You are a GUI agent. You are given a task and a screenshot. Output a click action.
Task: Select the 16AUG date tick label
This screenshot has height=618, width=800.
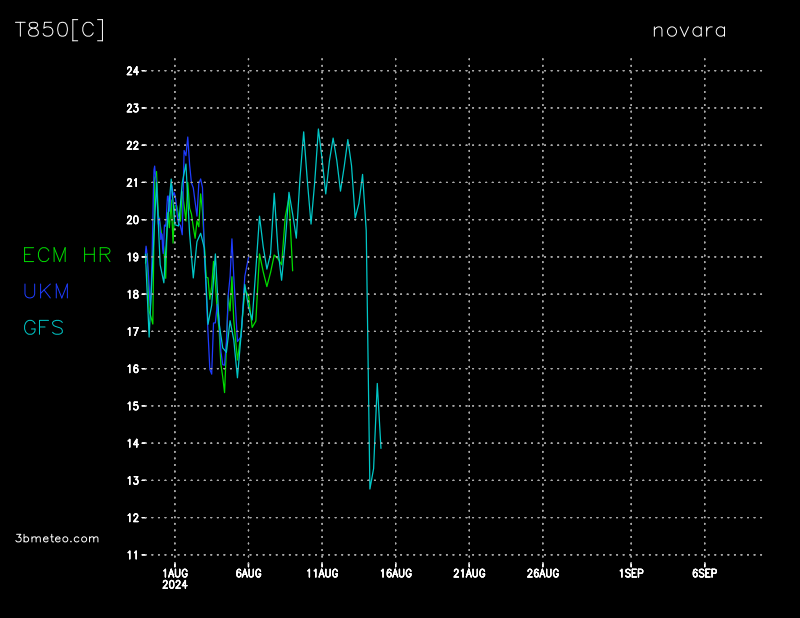point(396,573)
